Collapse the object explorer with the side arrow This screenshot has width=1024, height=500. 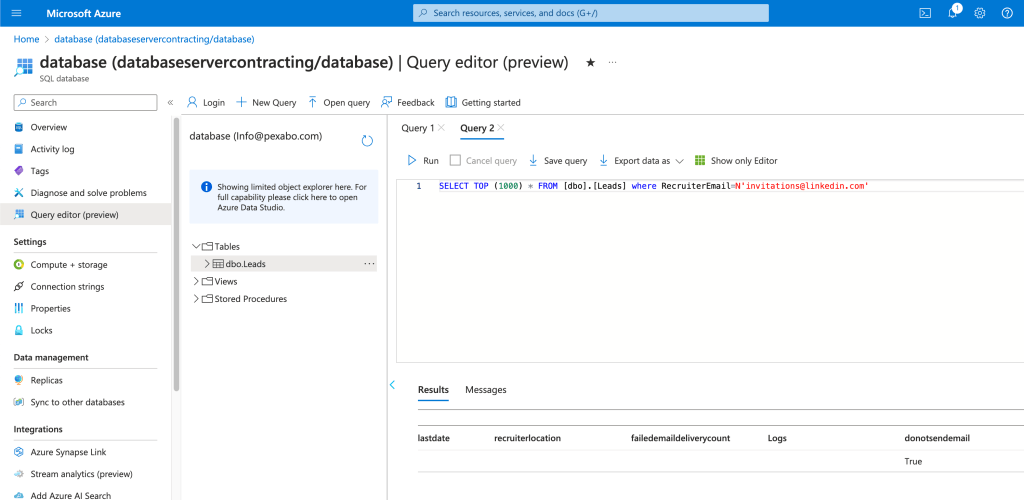click(392, 385)
